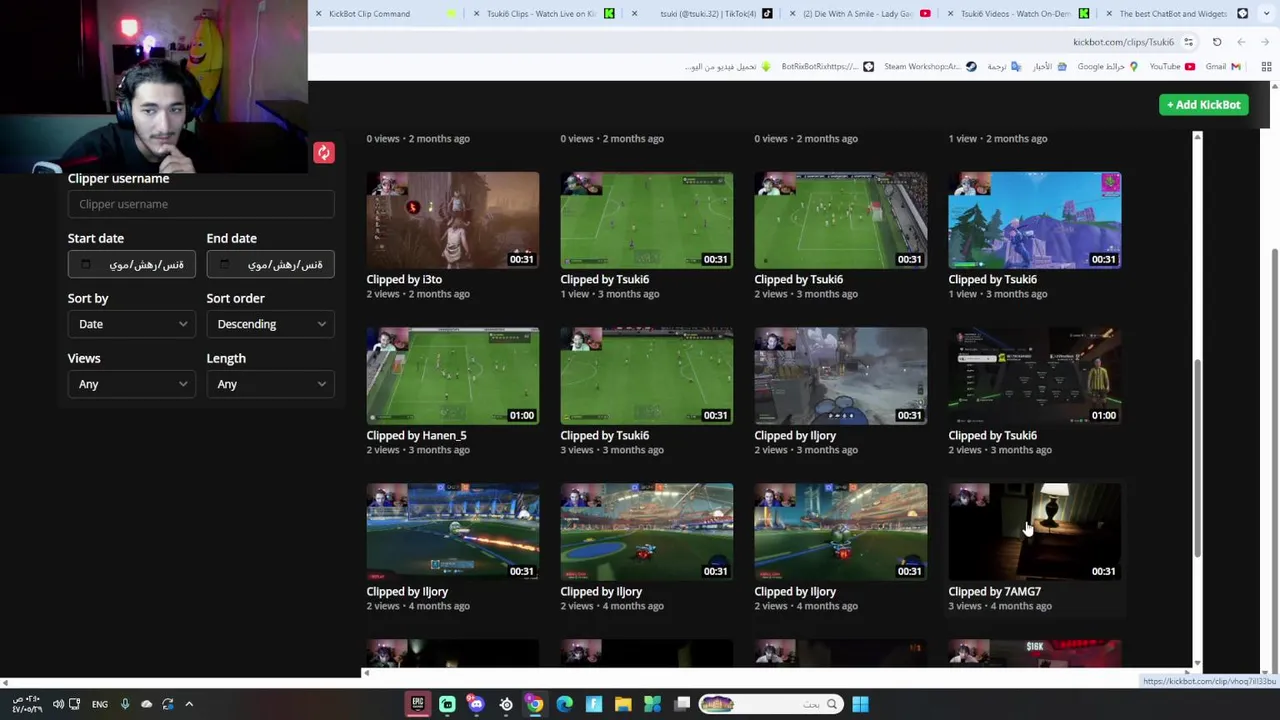The image size is (1280, 720).
Task: Open the Tsuki6 1:00 lineup screen clip thumbnail
Action: pos(1034,376)
